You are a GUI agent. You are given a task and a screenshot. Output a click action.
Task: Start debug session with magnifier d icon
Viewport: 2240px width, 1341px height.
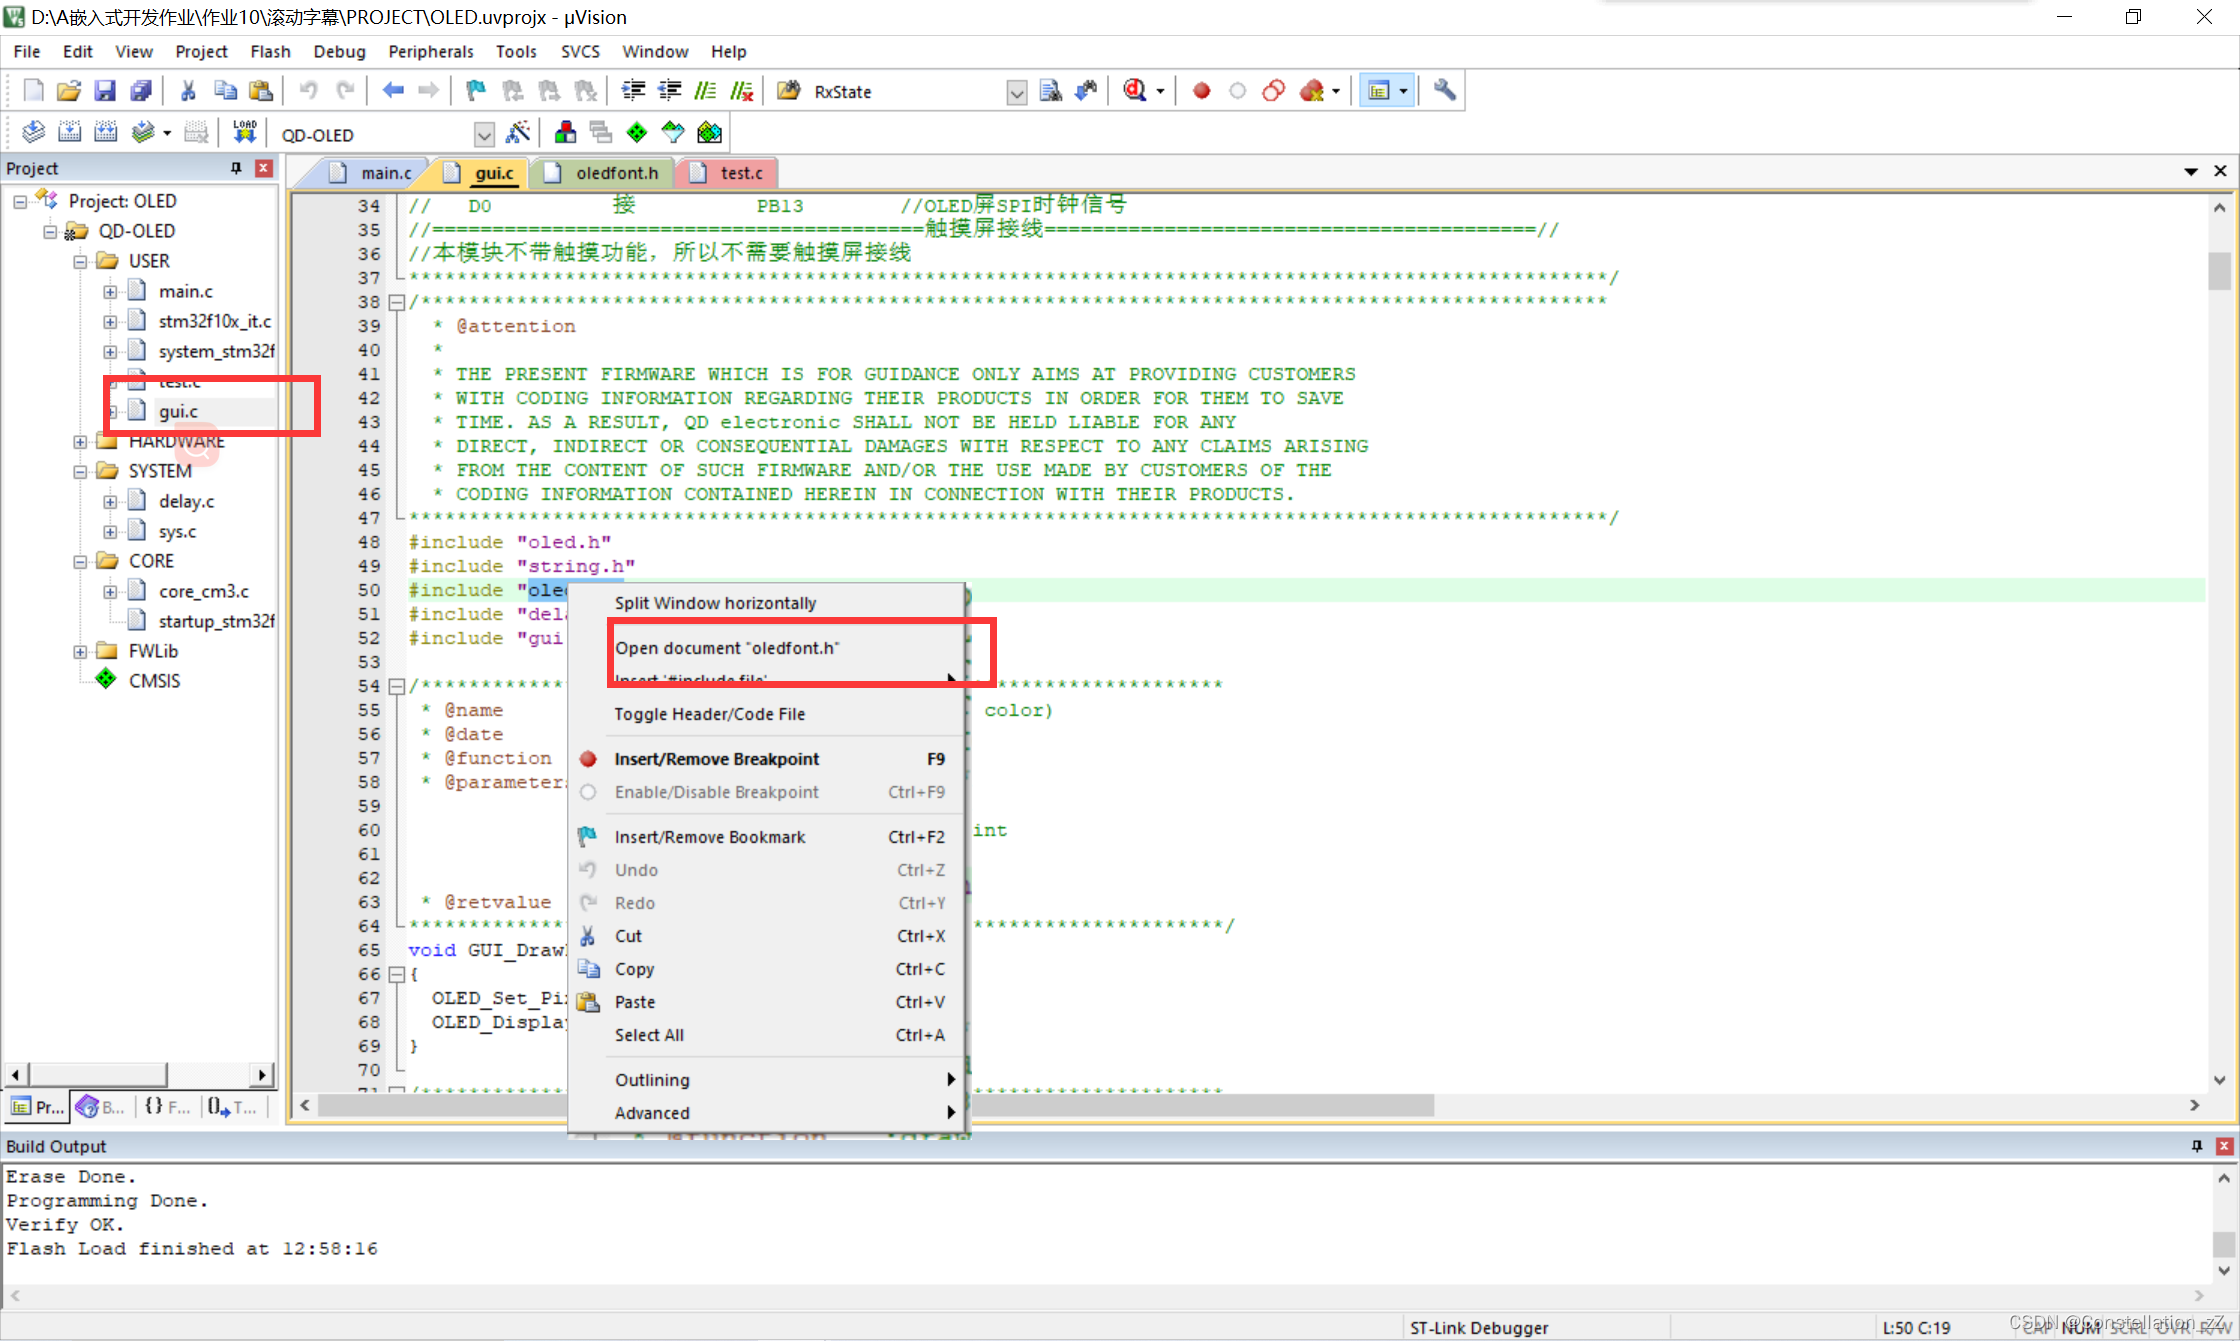coord(1134,91)
